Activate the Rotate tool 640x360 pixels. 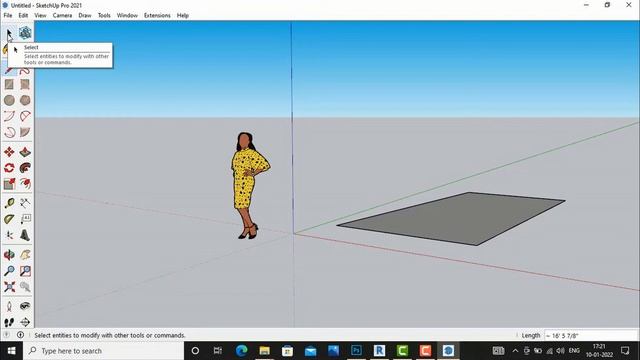point(9,168)
